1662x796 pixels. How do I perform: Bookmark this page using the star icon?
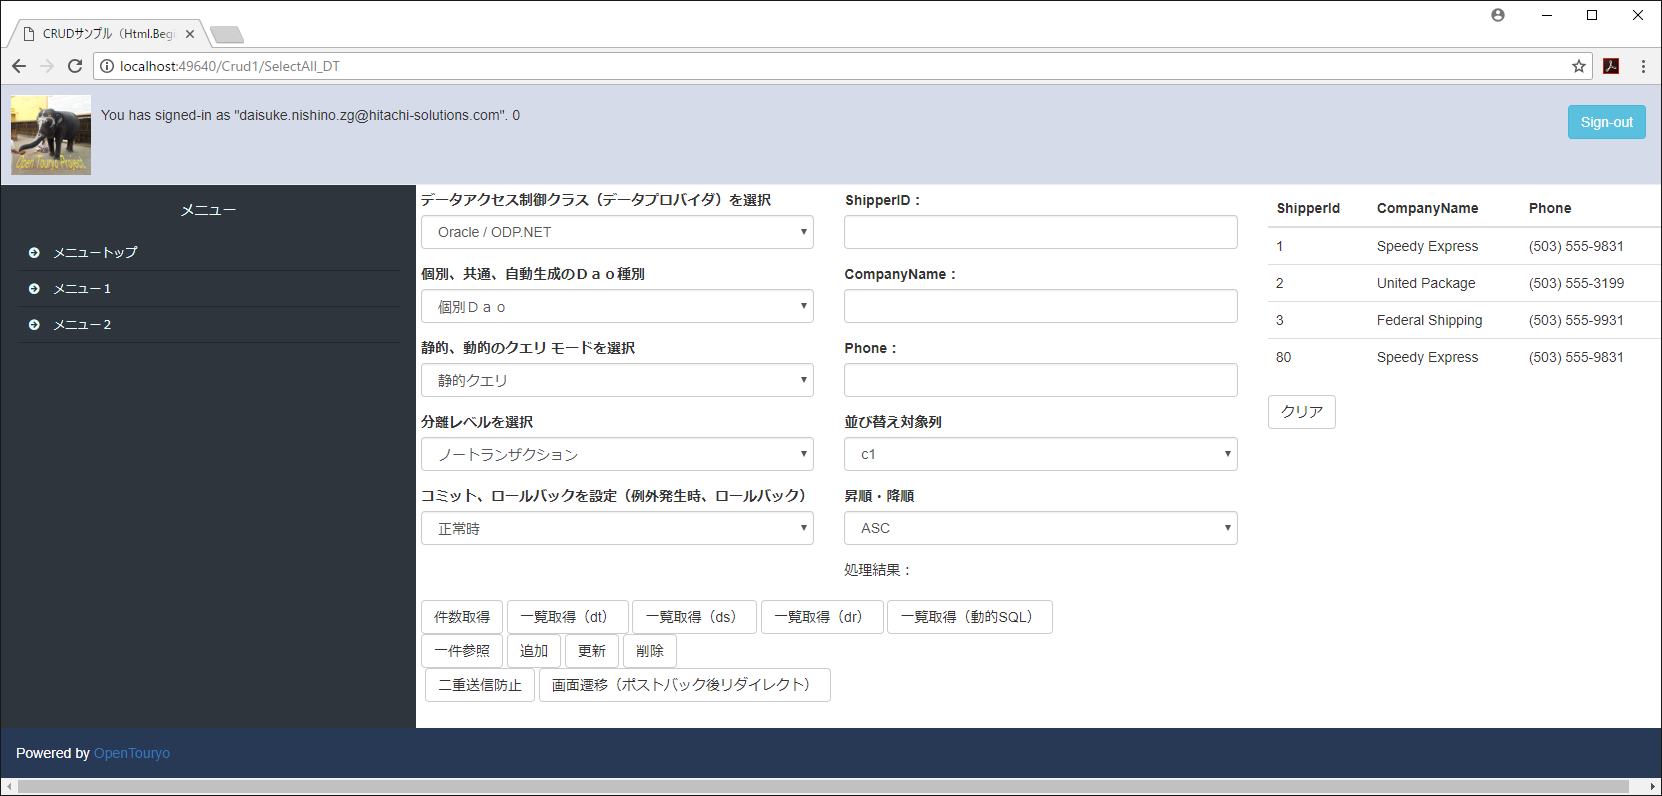pyautogui.click(x=1579, y=66)
